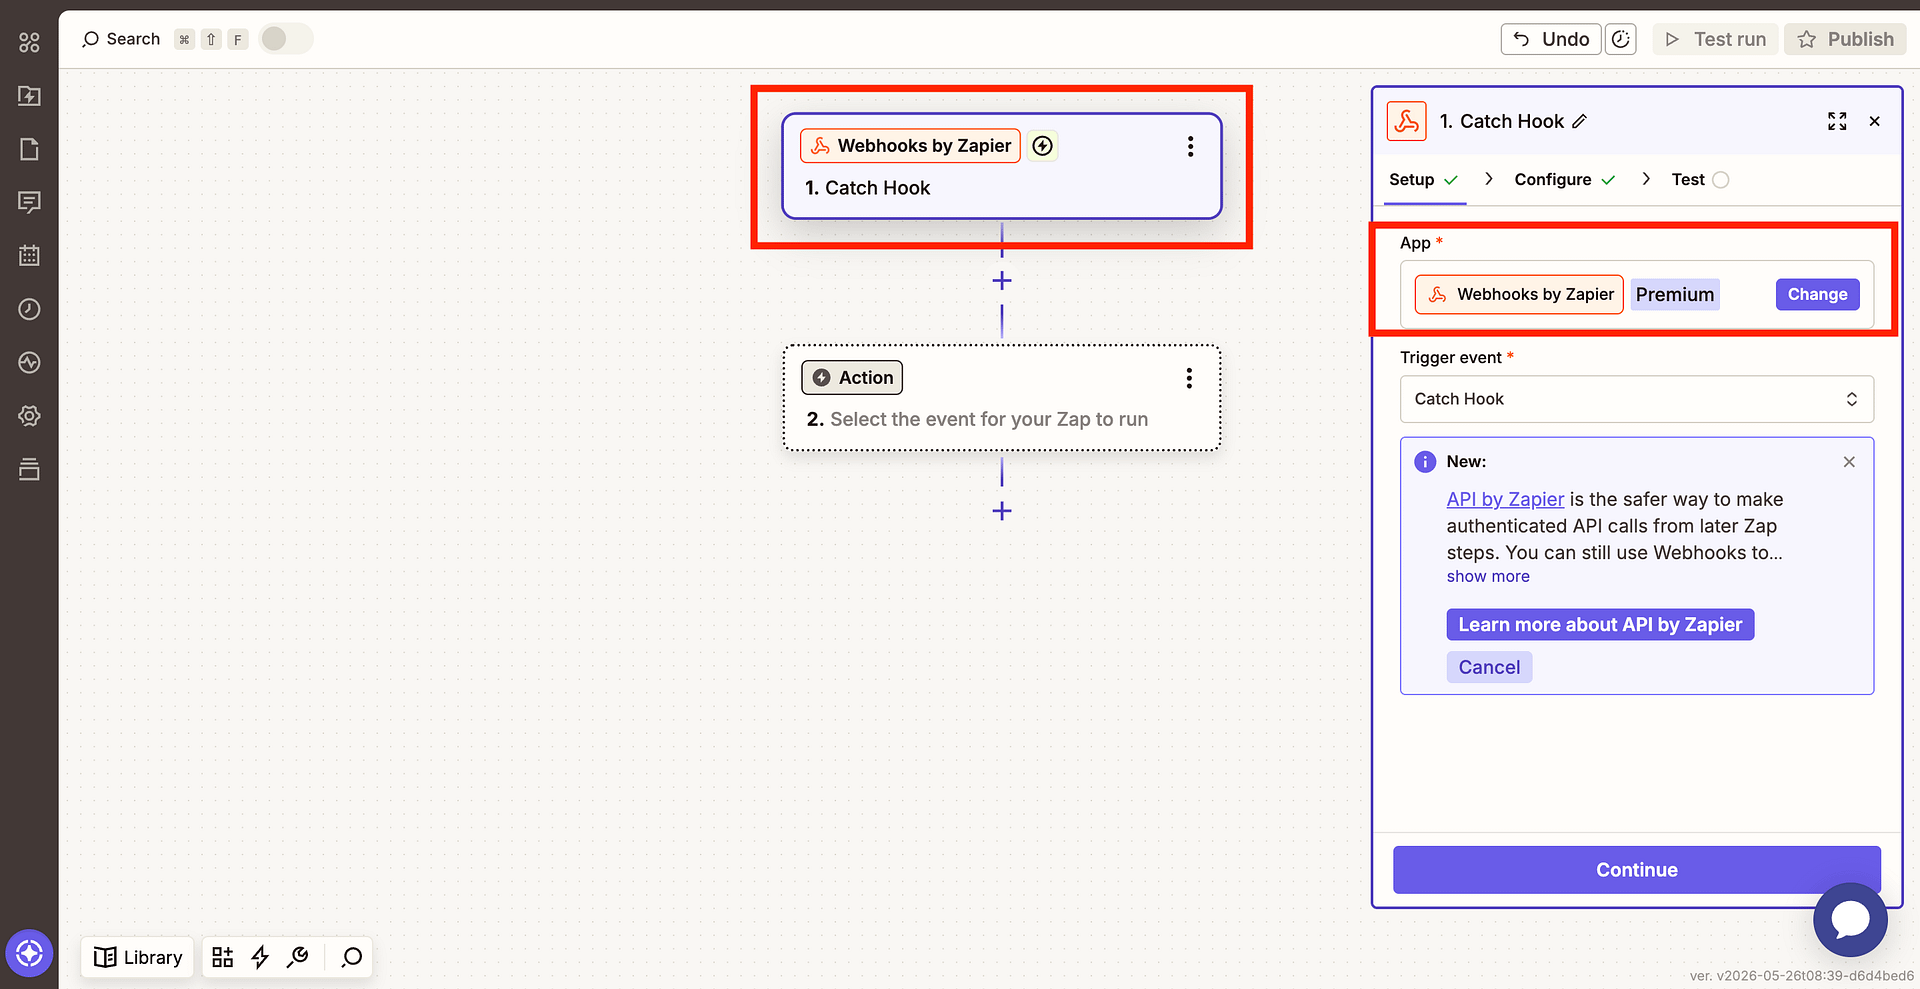Viewport: 1920px width, 989px height.
Task: Click the Premium badge
Action: [x=1675, y=294]
